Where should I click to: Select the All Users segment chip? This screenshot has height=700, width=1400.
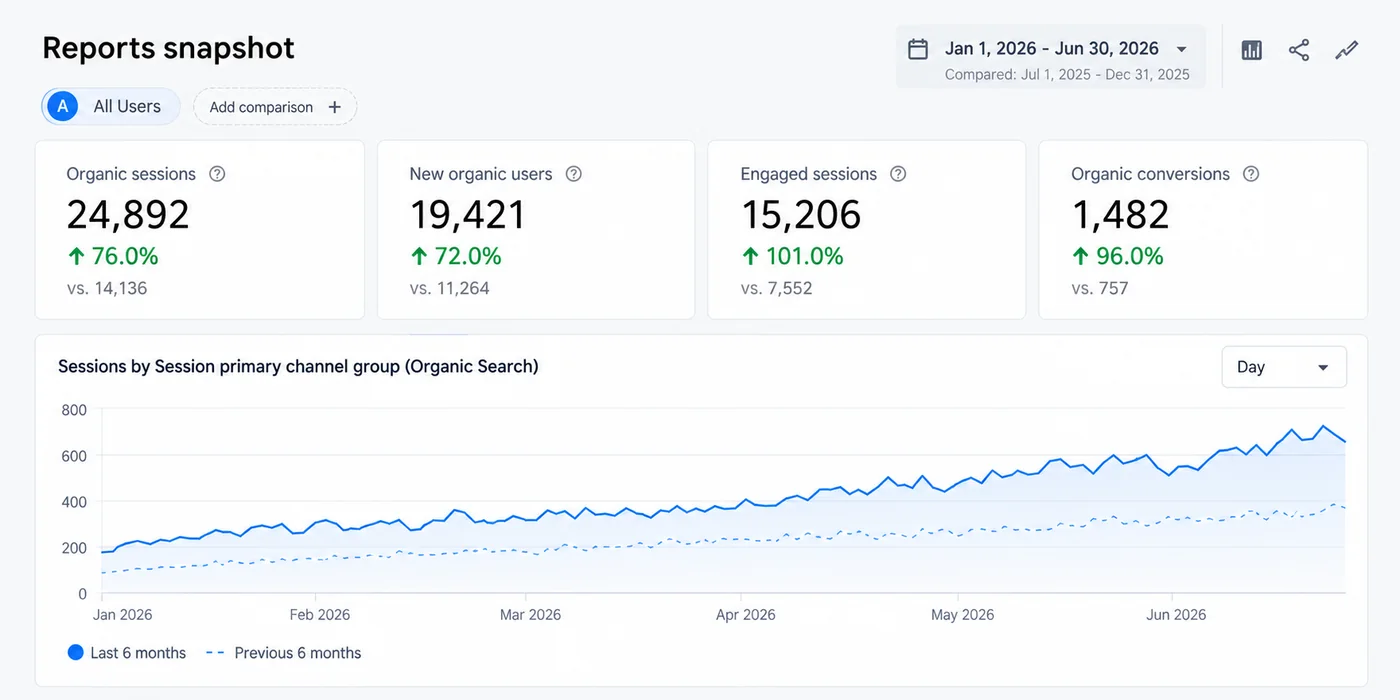click(x=111, y=106)
